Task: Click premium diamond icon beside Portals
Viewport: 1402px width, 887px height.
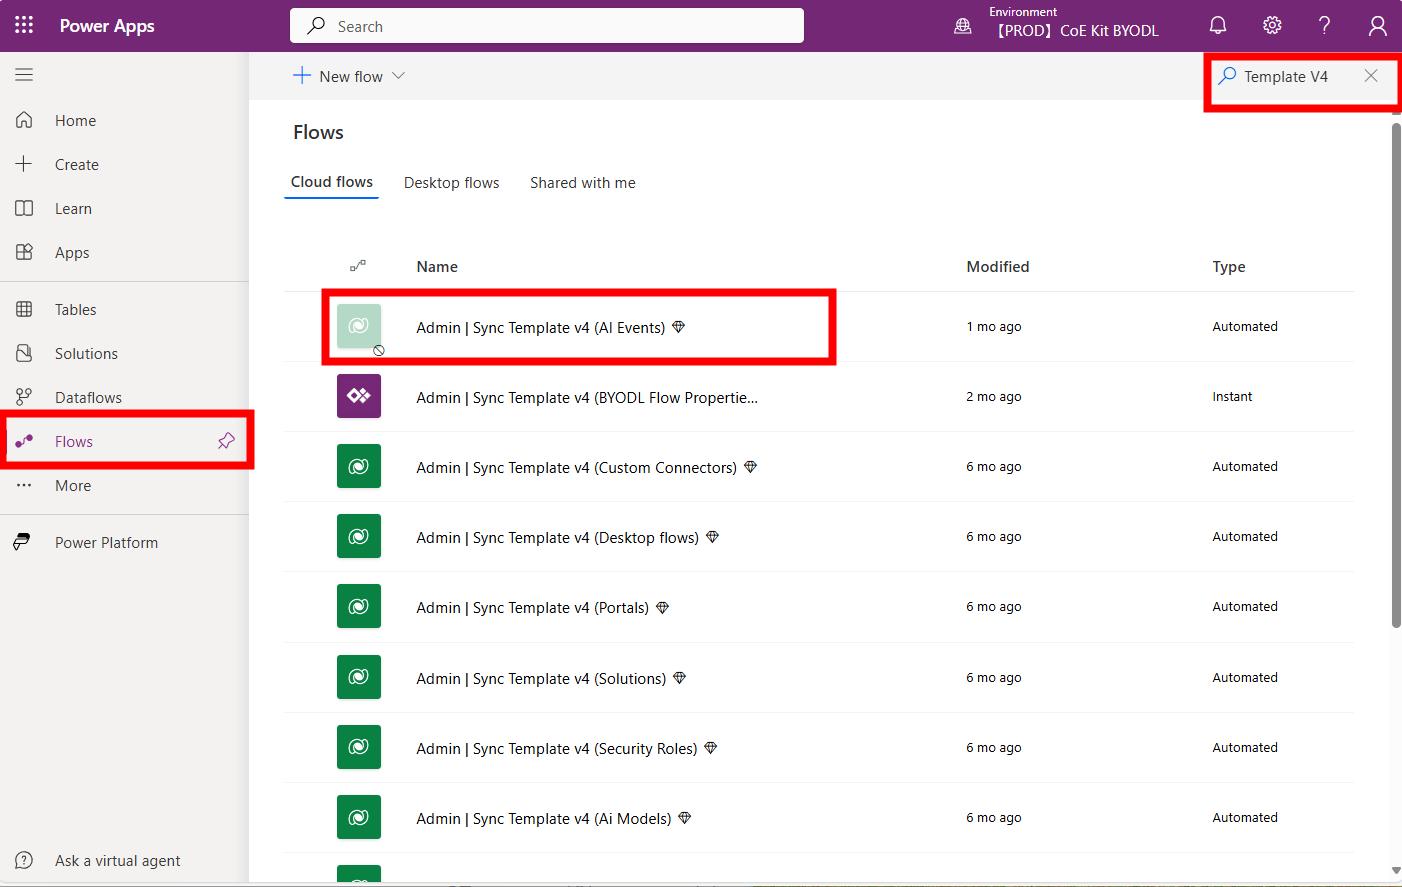Action: click(662, 607)
